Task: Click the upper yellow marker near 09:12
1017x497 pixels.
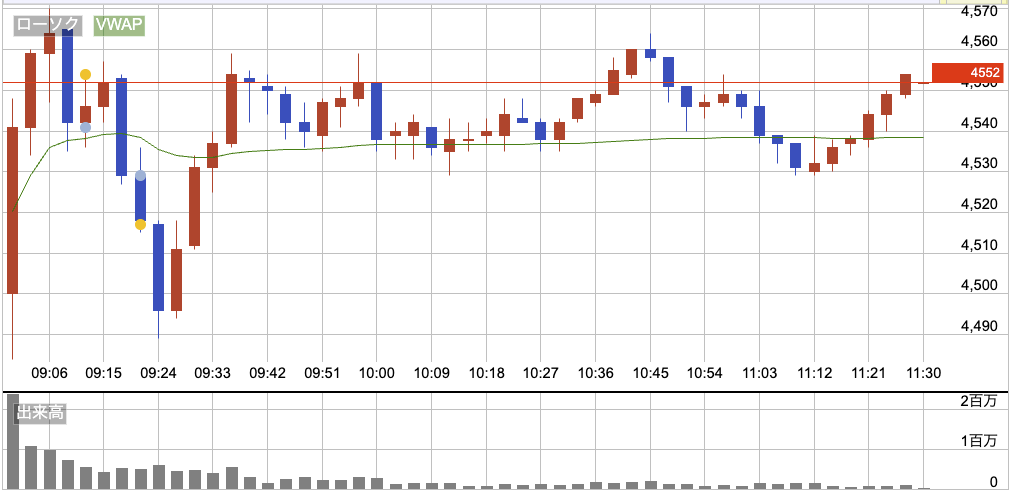Action: (86, 74)
